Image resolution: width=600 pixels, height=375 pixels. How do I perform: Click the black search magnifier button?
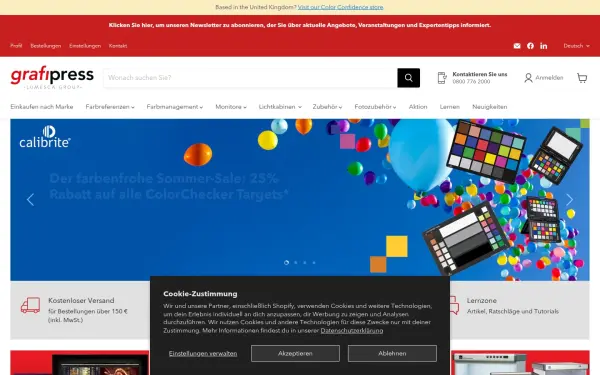tap(408, 78)
